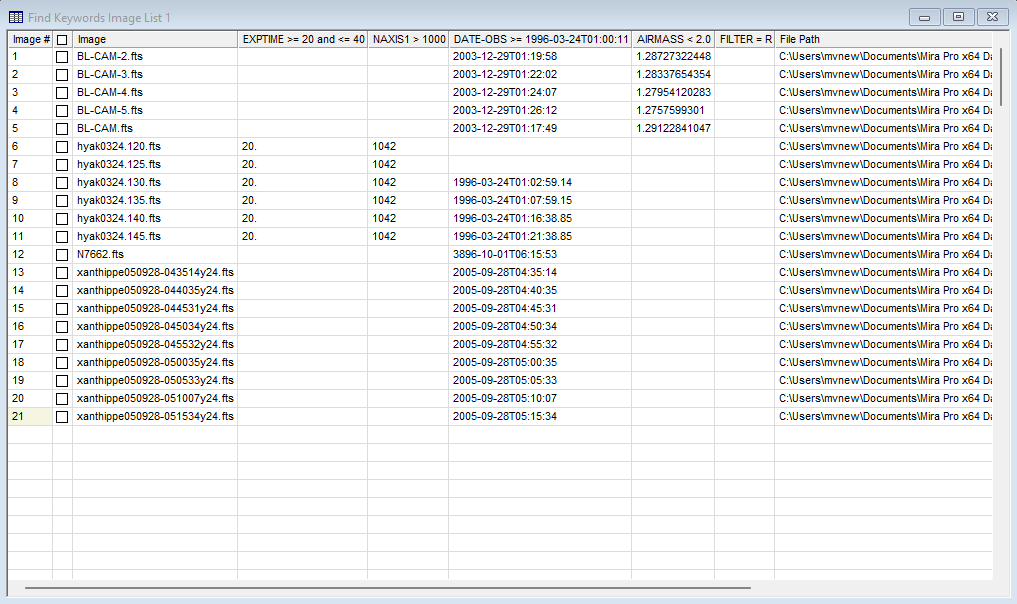
Task: Click the EXPTIME >= 20 and <= 40 header
Action: (303, 39)
